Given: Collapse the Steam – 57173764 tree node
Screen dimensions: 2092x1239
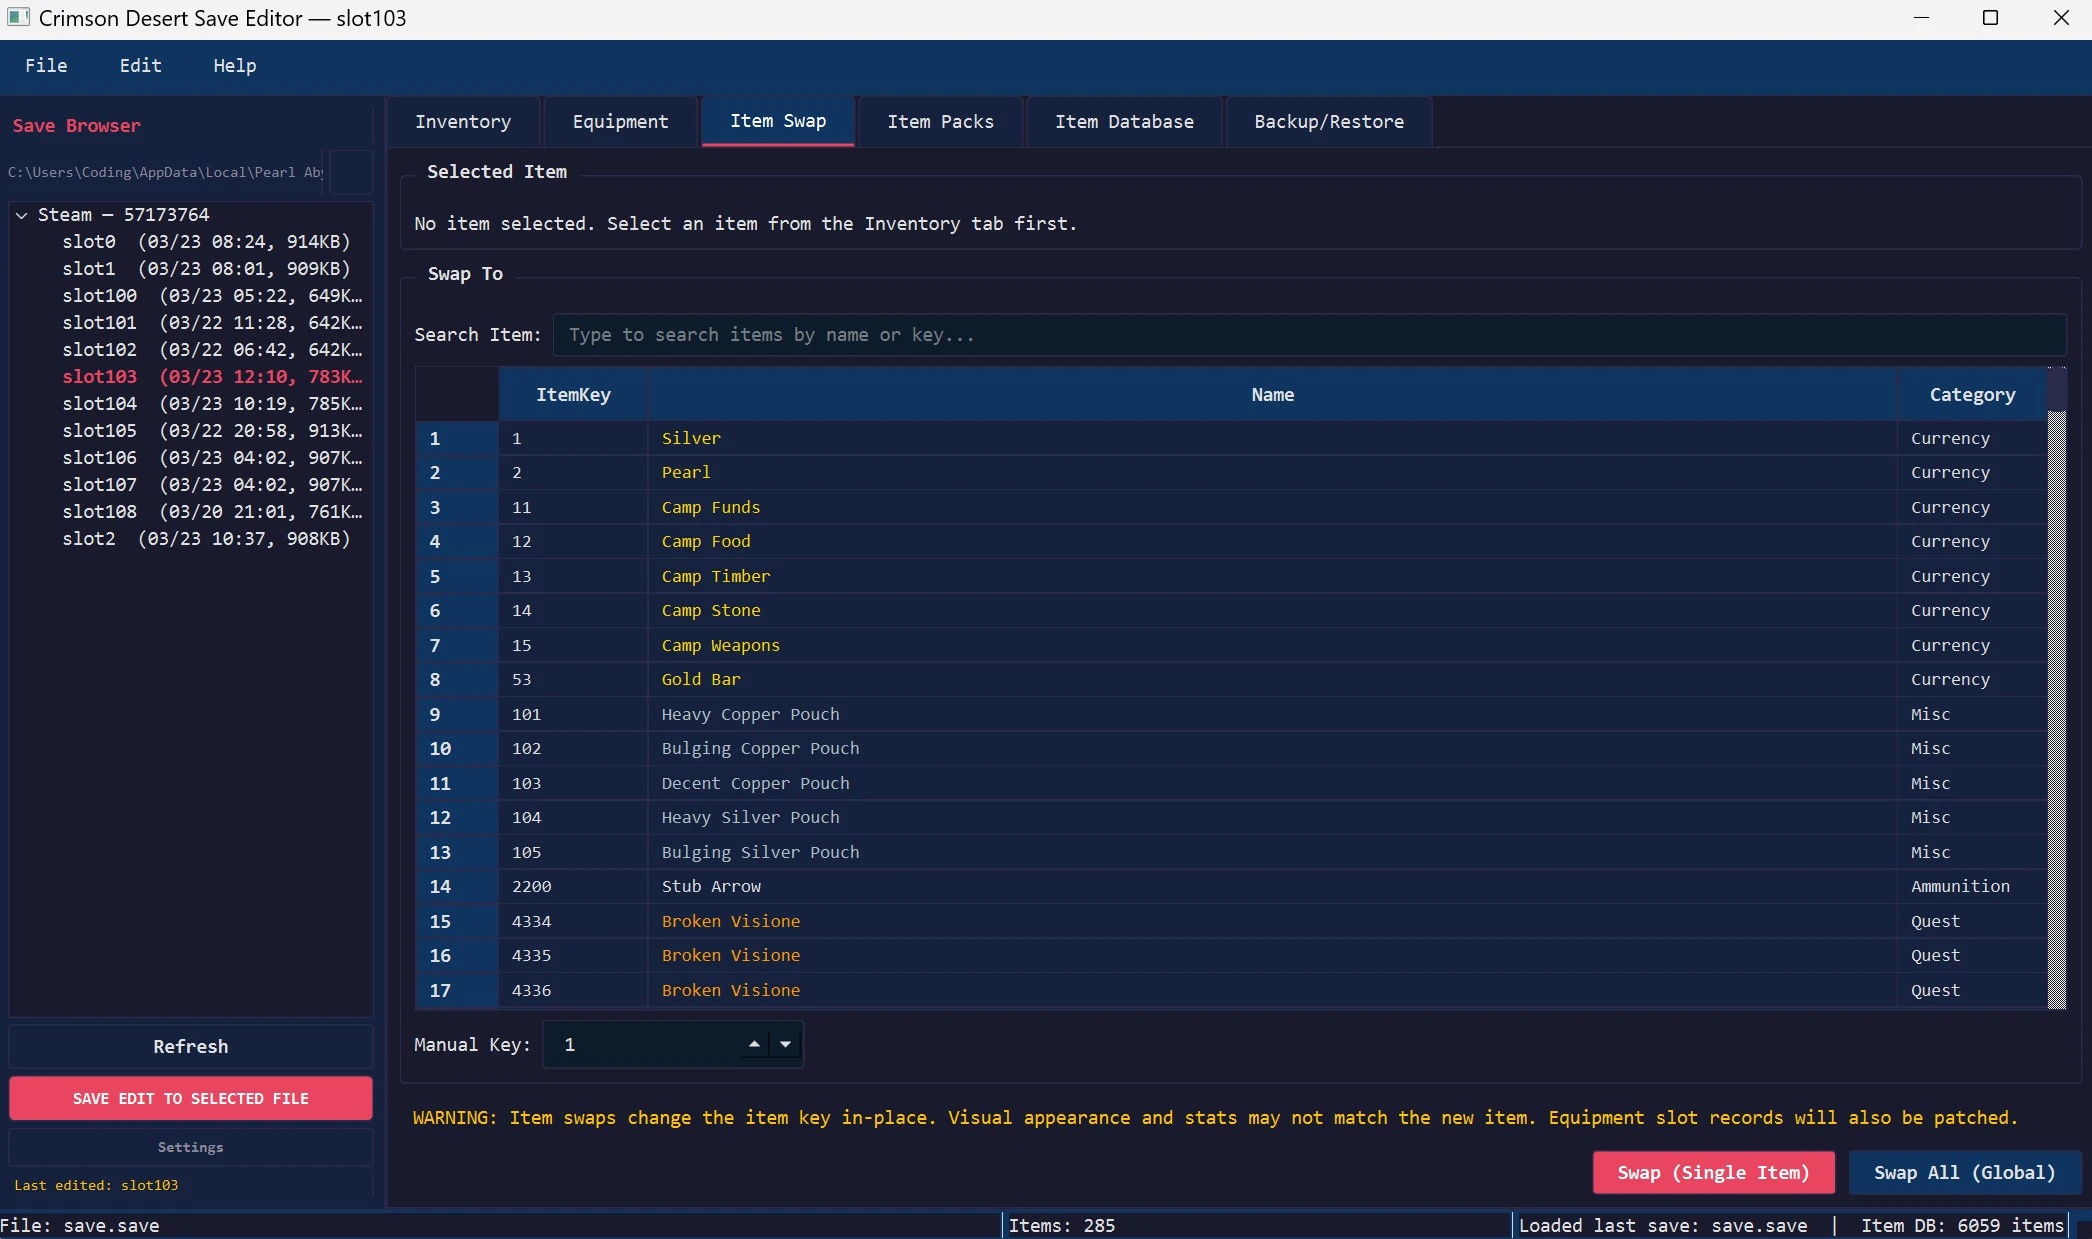Looking at the screenshot, I should coord(21,215).
